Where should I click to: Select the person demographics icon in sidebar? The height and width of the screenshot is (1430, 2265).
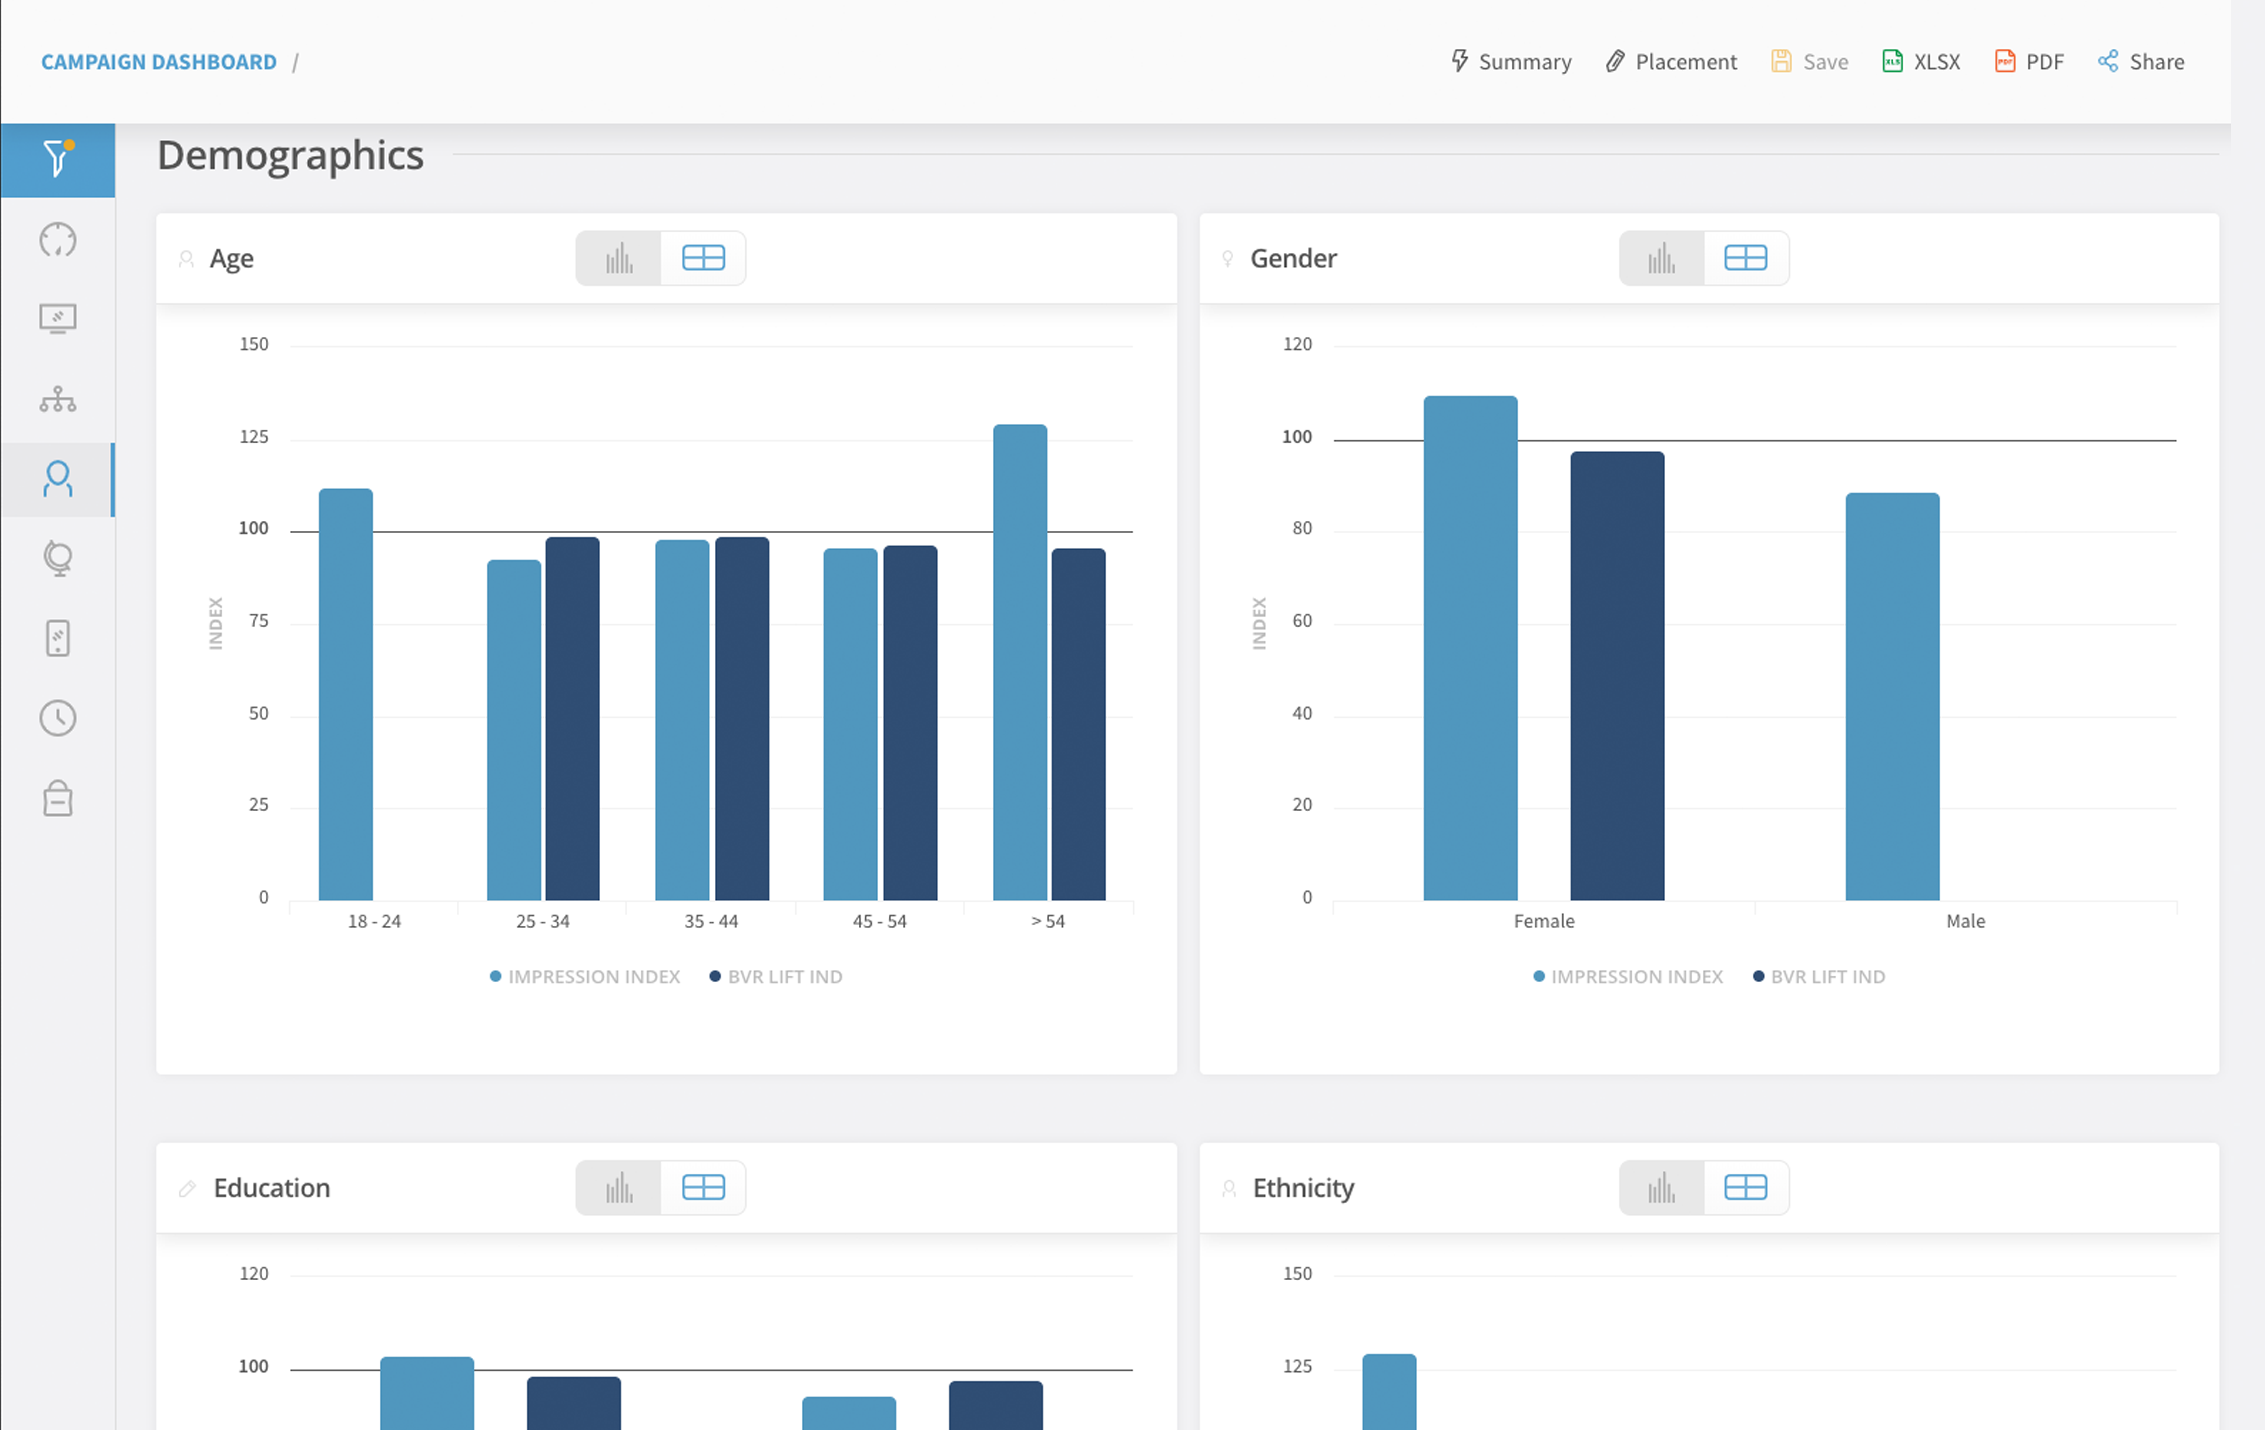pos(58,479)
